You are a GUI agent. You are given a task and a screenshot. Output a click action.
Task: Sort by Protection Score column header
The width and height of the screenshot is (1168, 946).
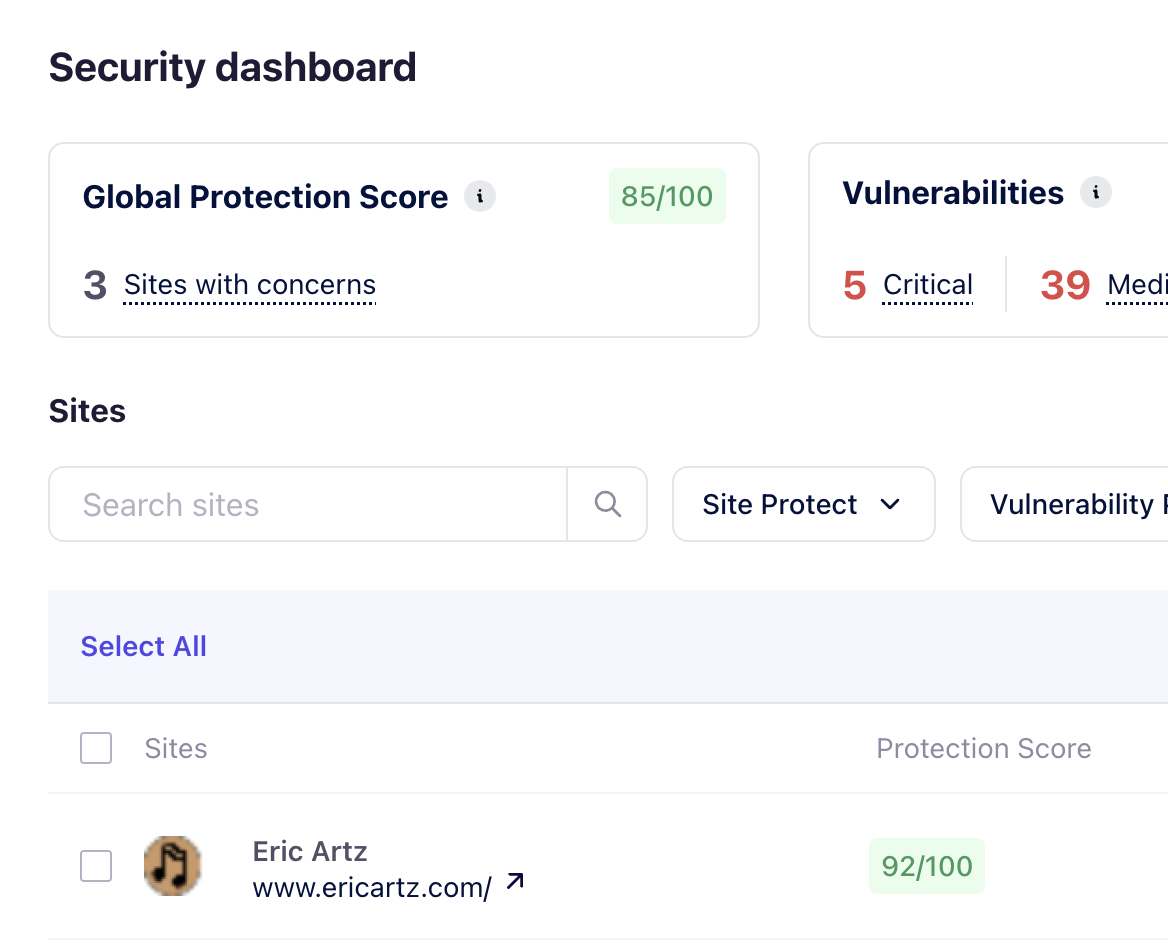983,748
